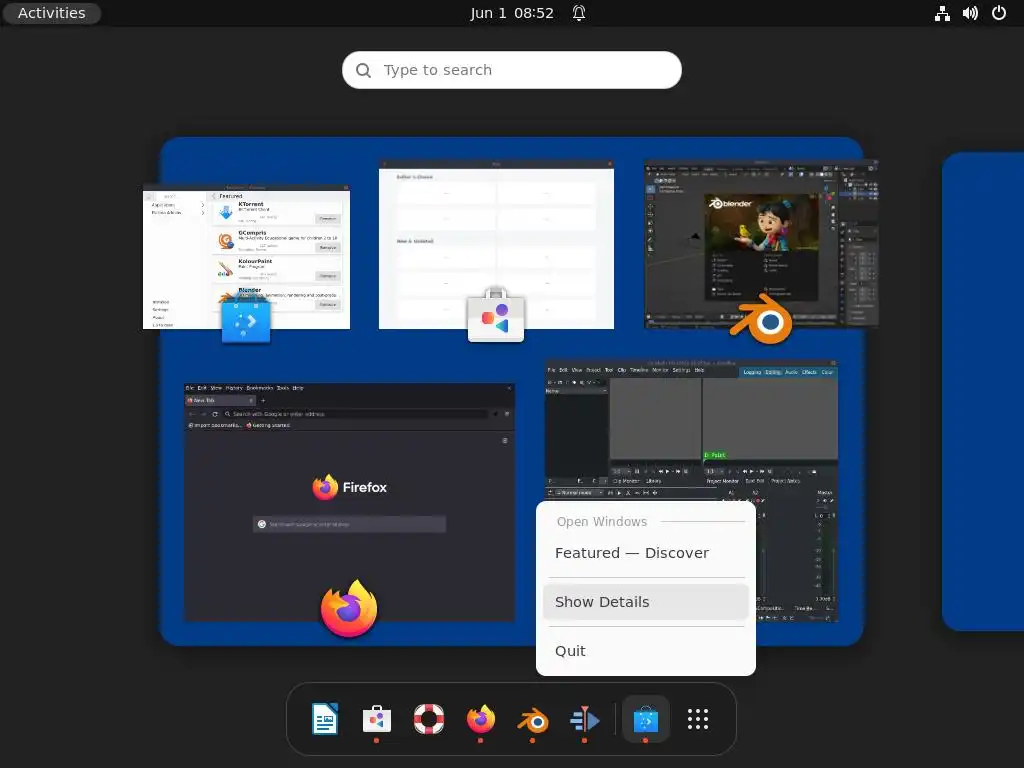Click the shopping bag badge on the Software preview
This screenshot has width=1024, height=768.
coord(496,314)
